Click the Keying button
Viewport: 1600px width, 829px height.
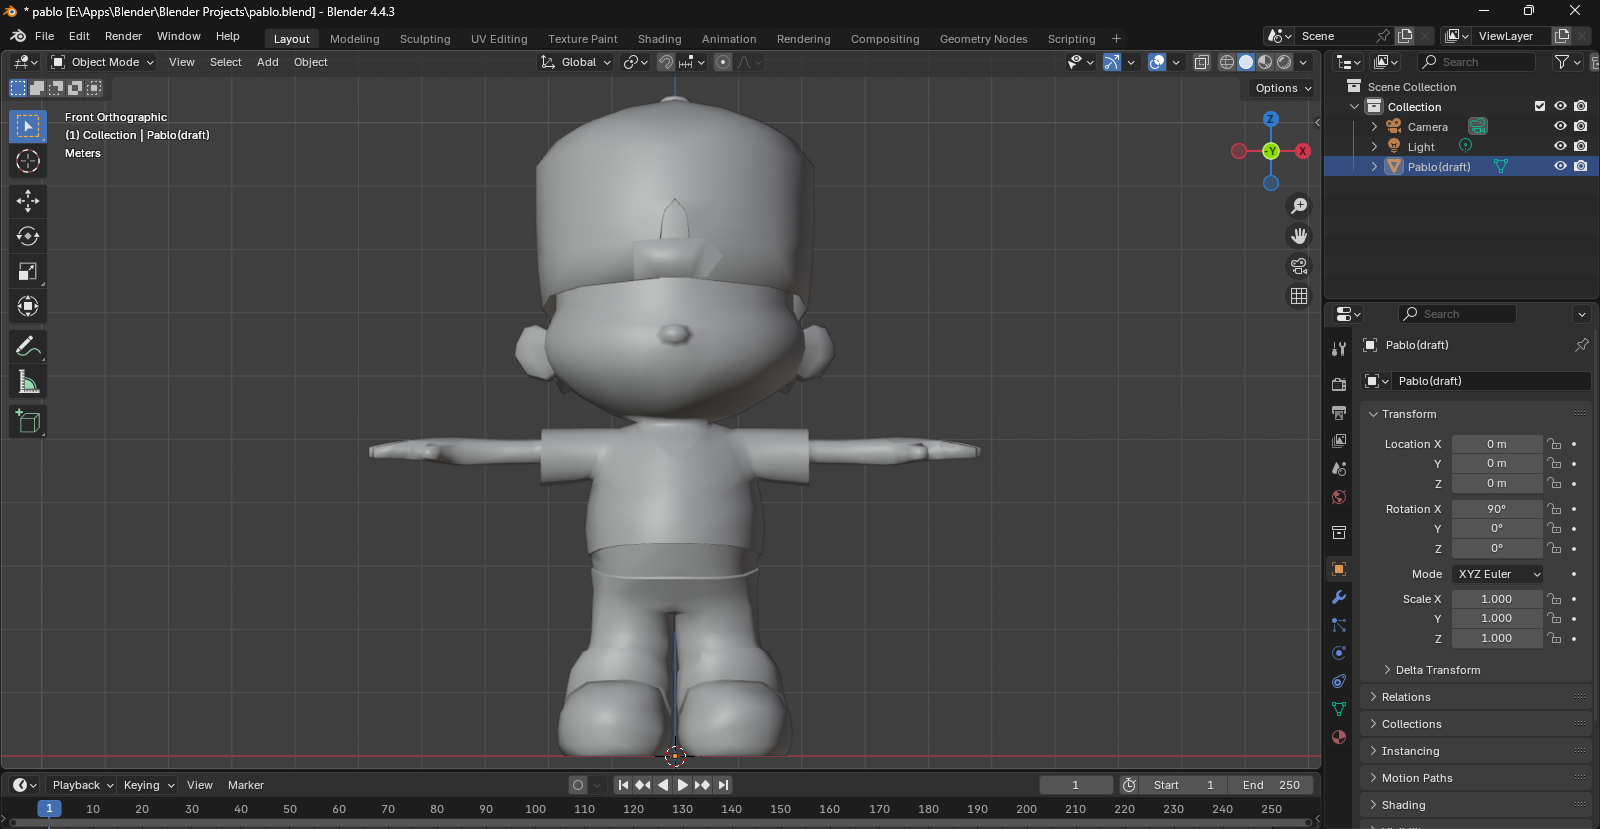(x=148, y=785)
